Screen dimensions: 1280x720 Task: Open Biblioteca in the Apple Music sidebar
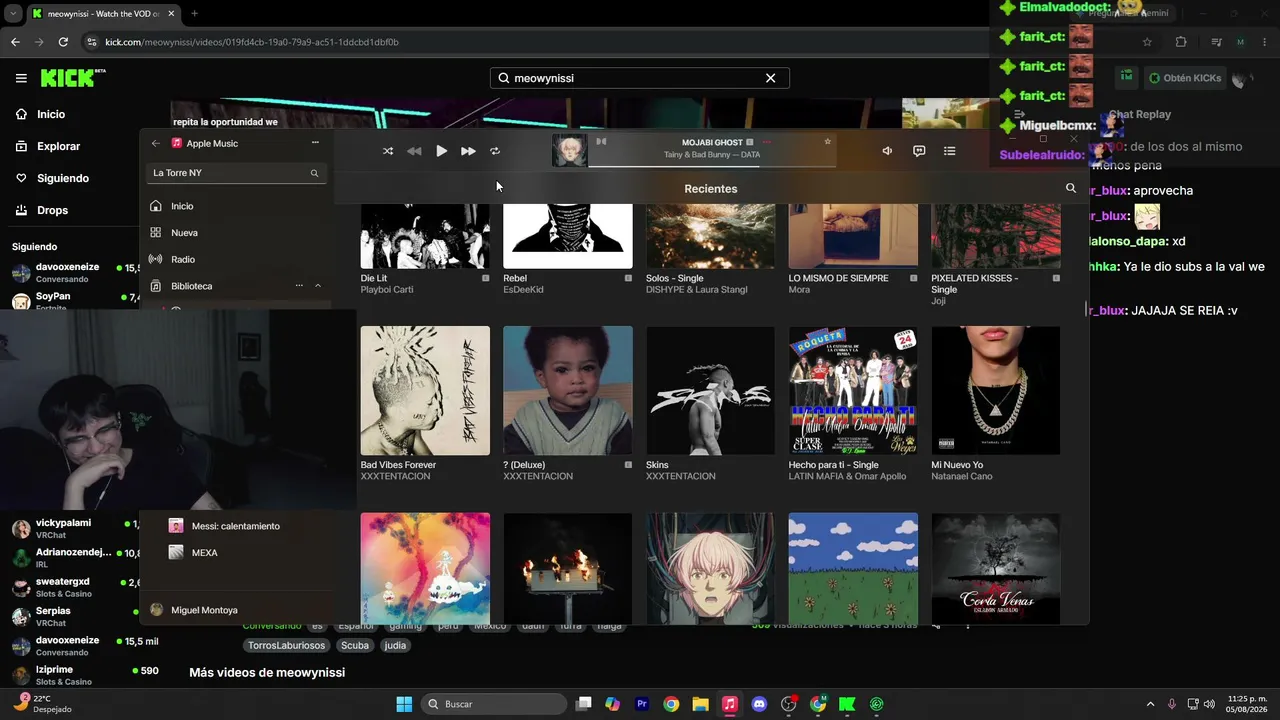click(x=191, y=286)
